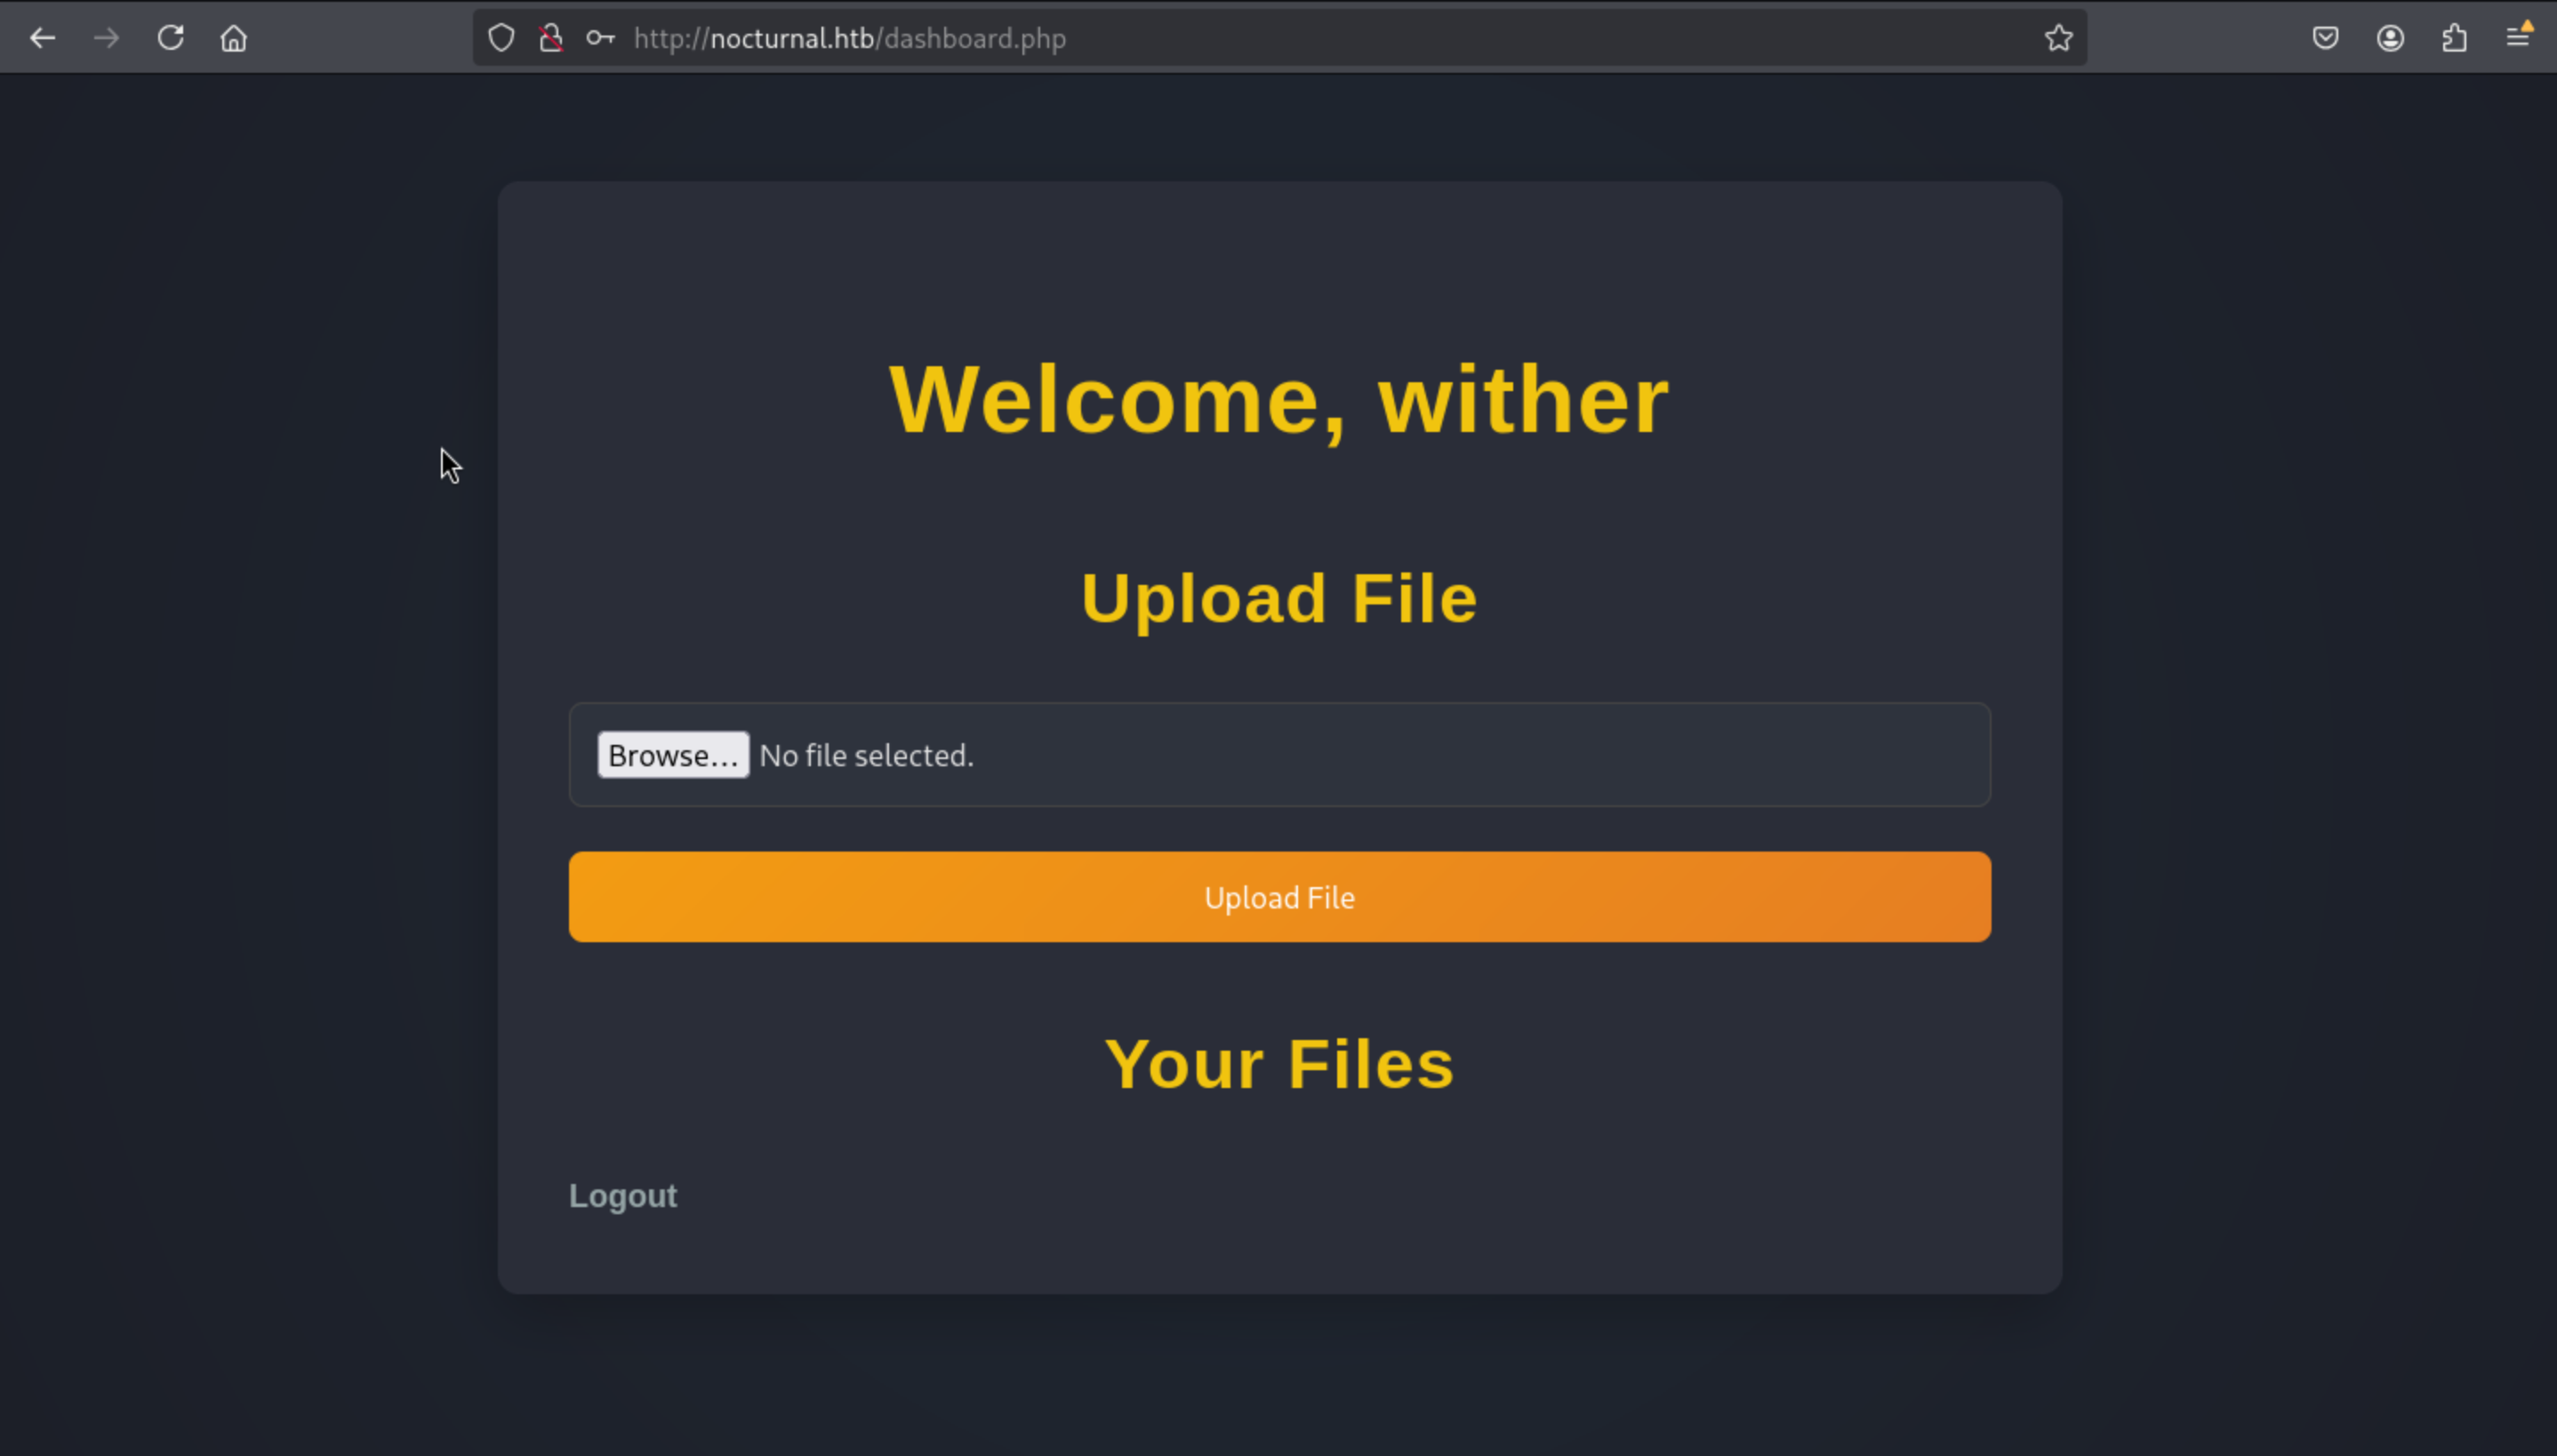
Task: Click the "Your Files" section heading
Action: [x=1279, y=1064]
